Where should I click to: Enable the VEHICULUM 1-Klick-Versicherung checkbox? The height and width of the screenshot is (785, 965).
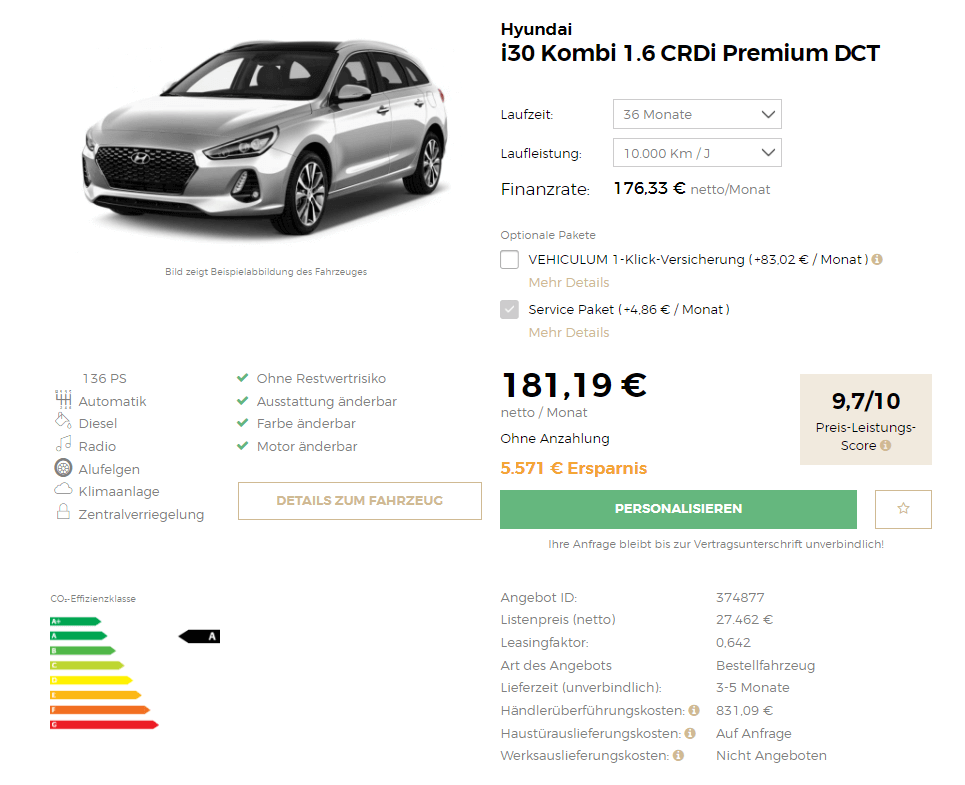click(510, 260)
